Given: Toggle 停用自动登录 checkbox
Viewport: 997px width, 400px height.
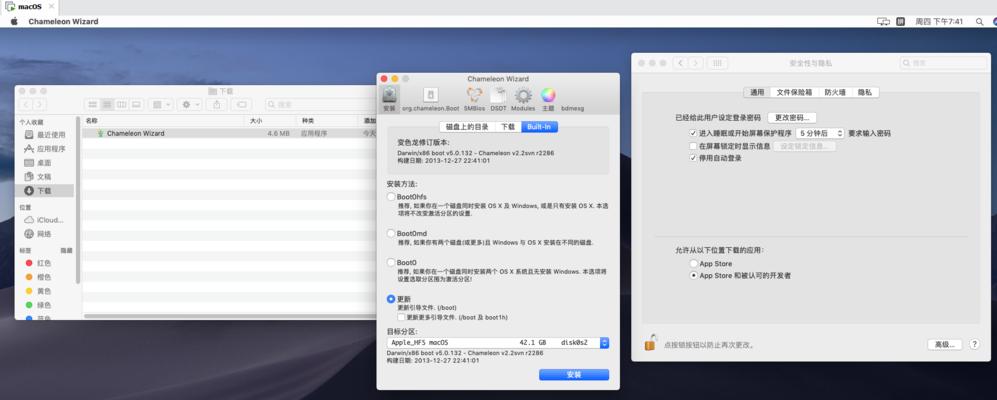Looking at the screenshot, I should pos(693,158).
